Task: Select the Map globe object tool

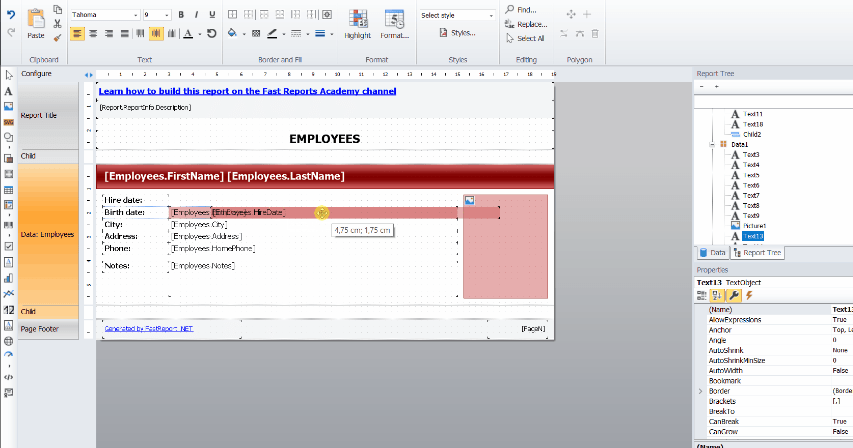Action: (x=9, y=341)
